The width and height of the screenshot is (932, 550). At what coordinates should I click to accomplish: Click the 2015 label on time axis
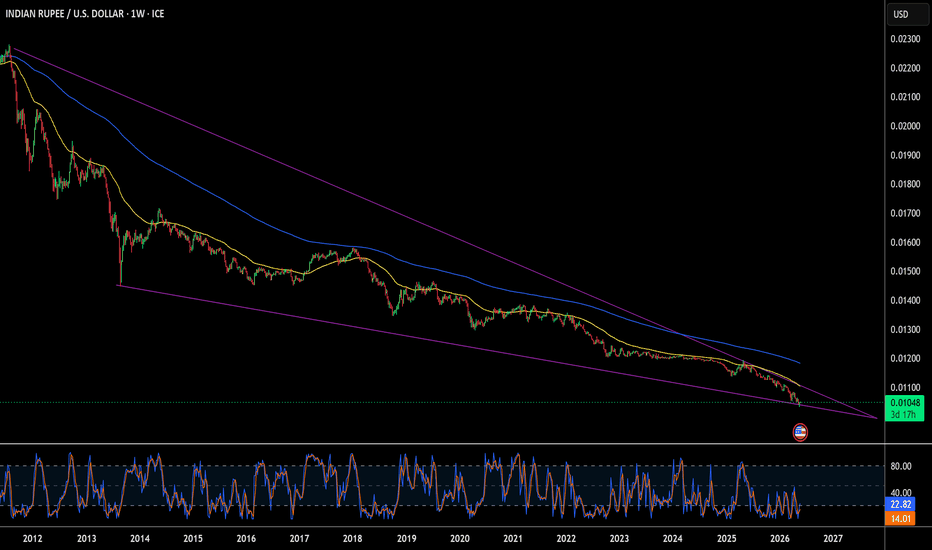[x=193, y=539]
